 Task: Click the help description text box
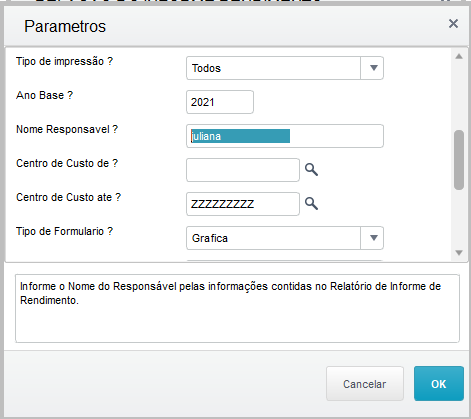(237, 308)
